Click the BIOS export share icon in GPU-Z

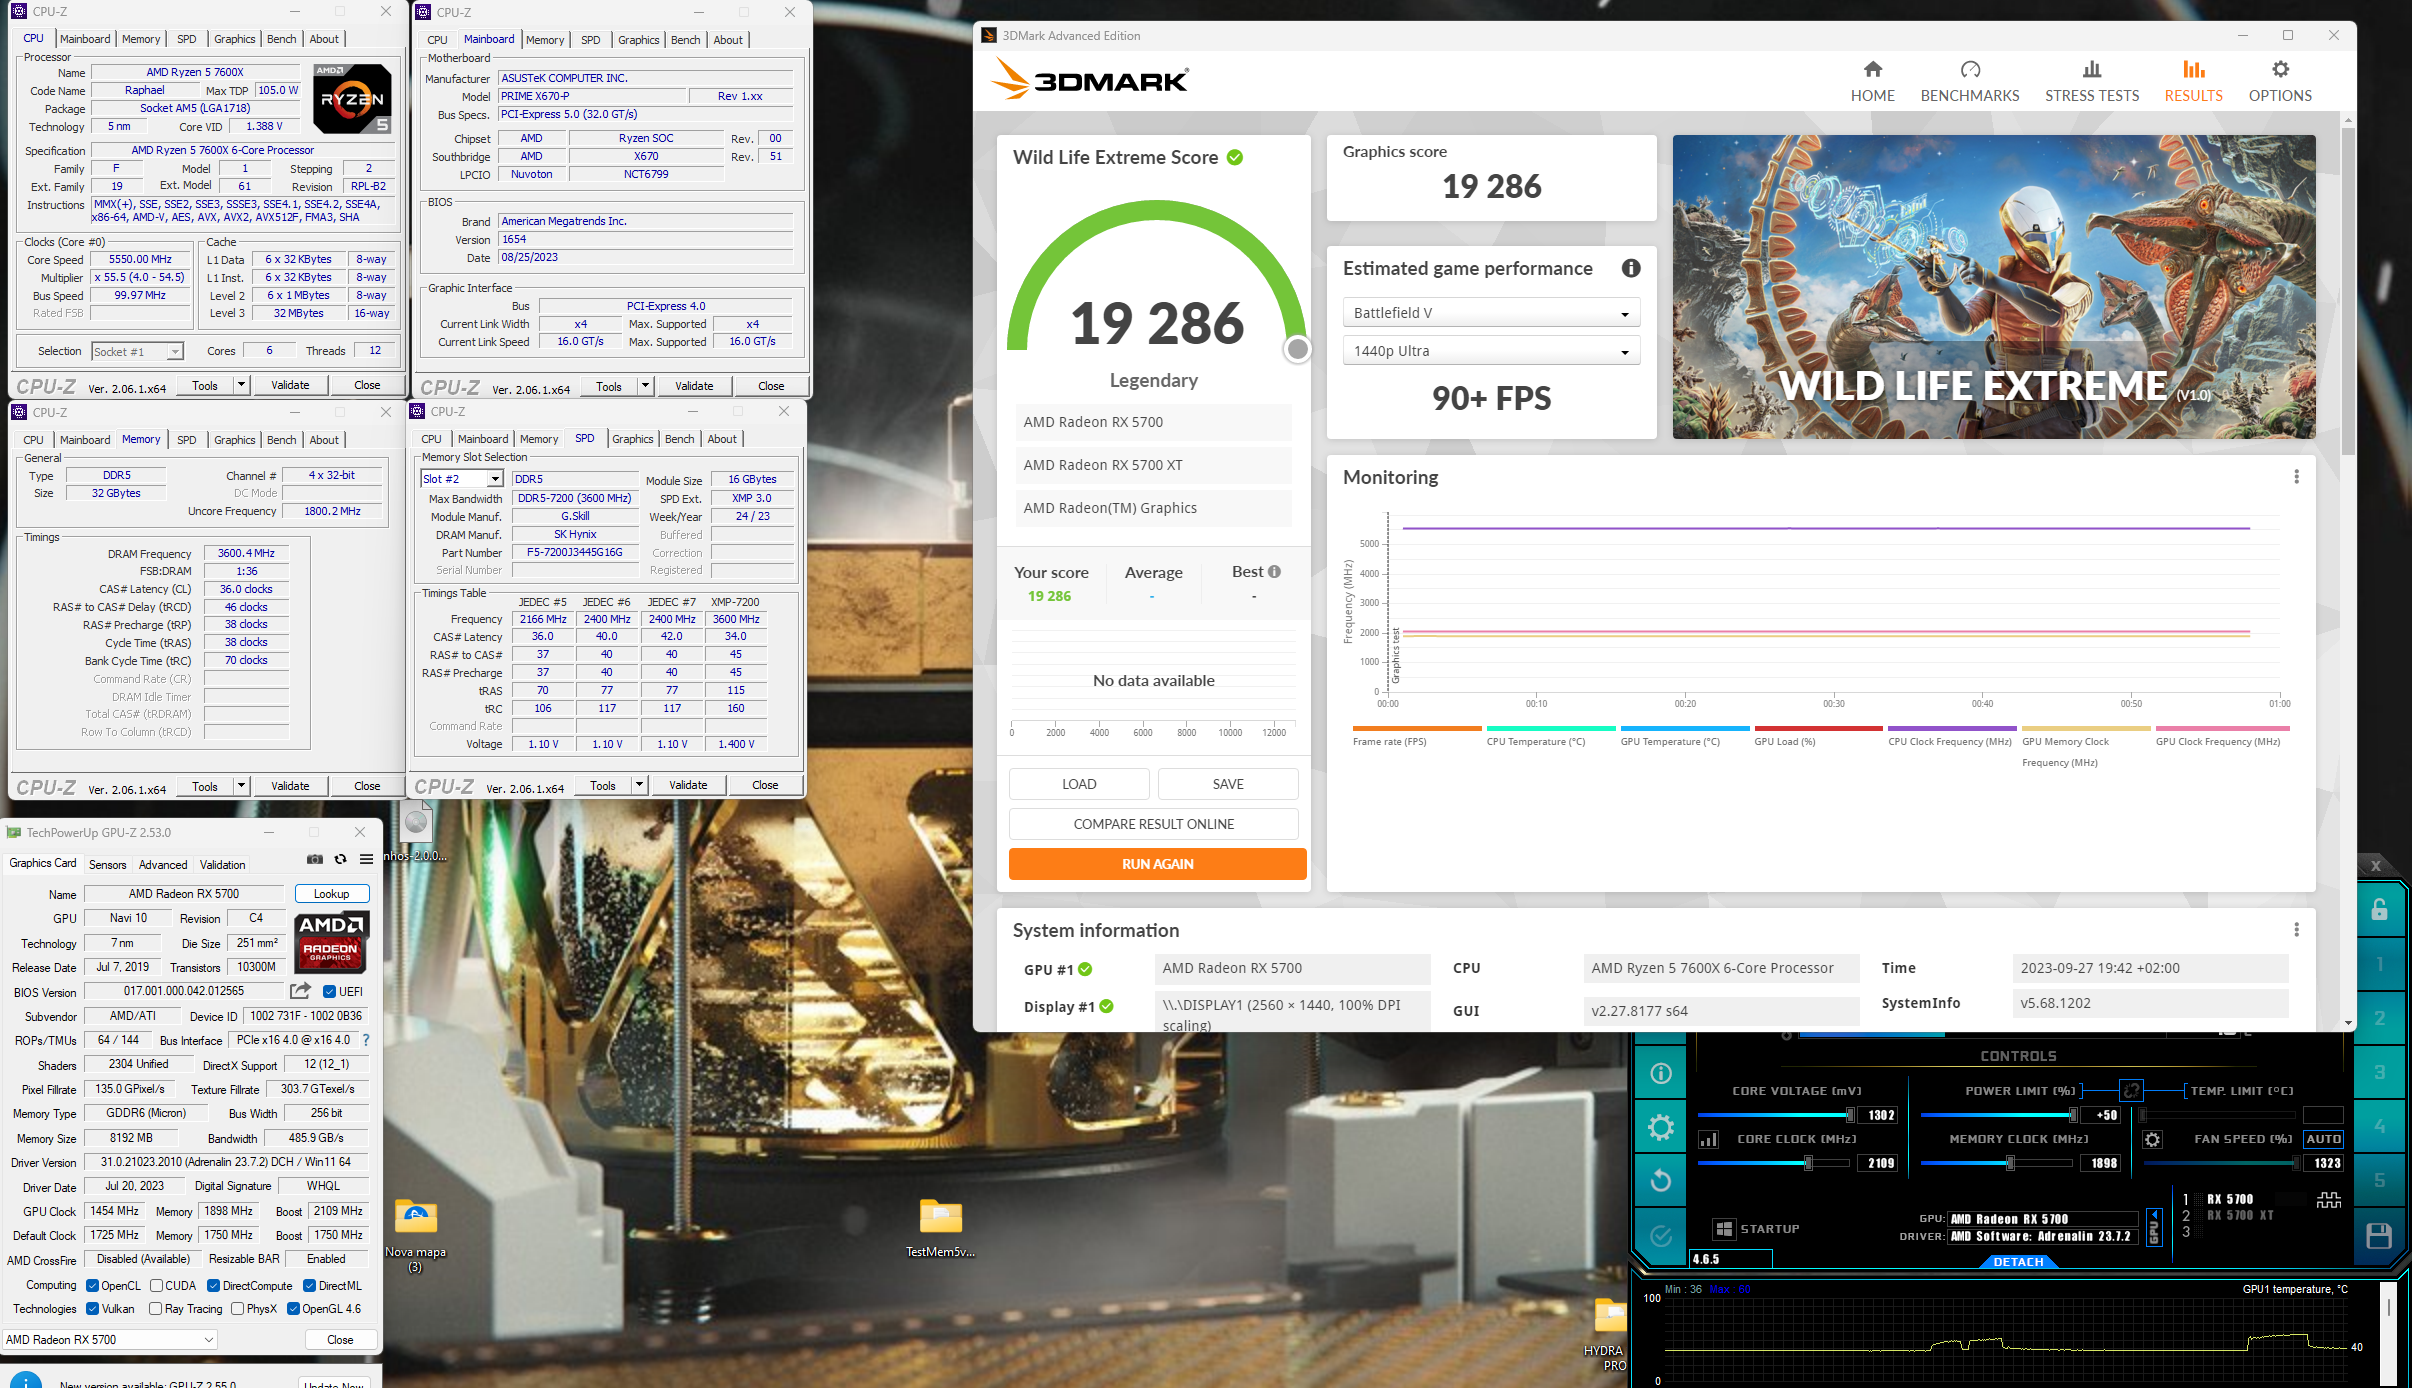point(300,991)
